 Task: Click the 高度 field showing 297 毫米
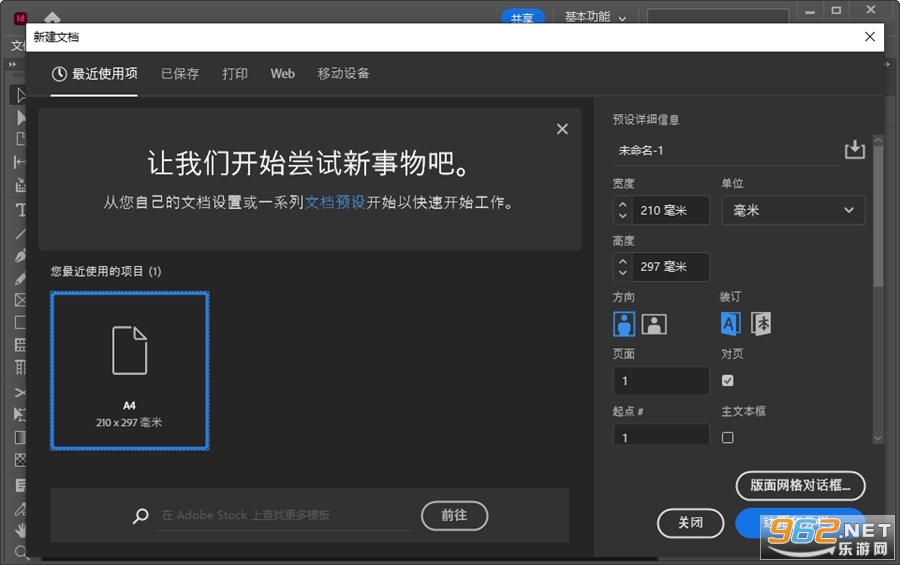[x=670, y=266]
